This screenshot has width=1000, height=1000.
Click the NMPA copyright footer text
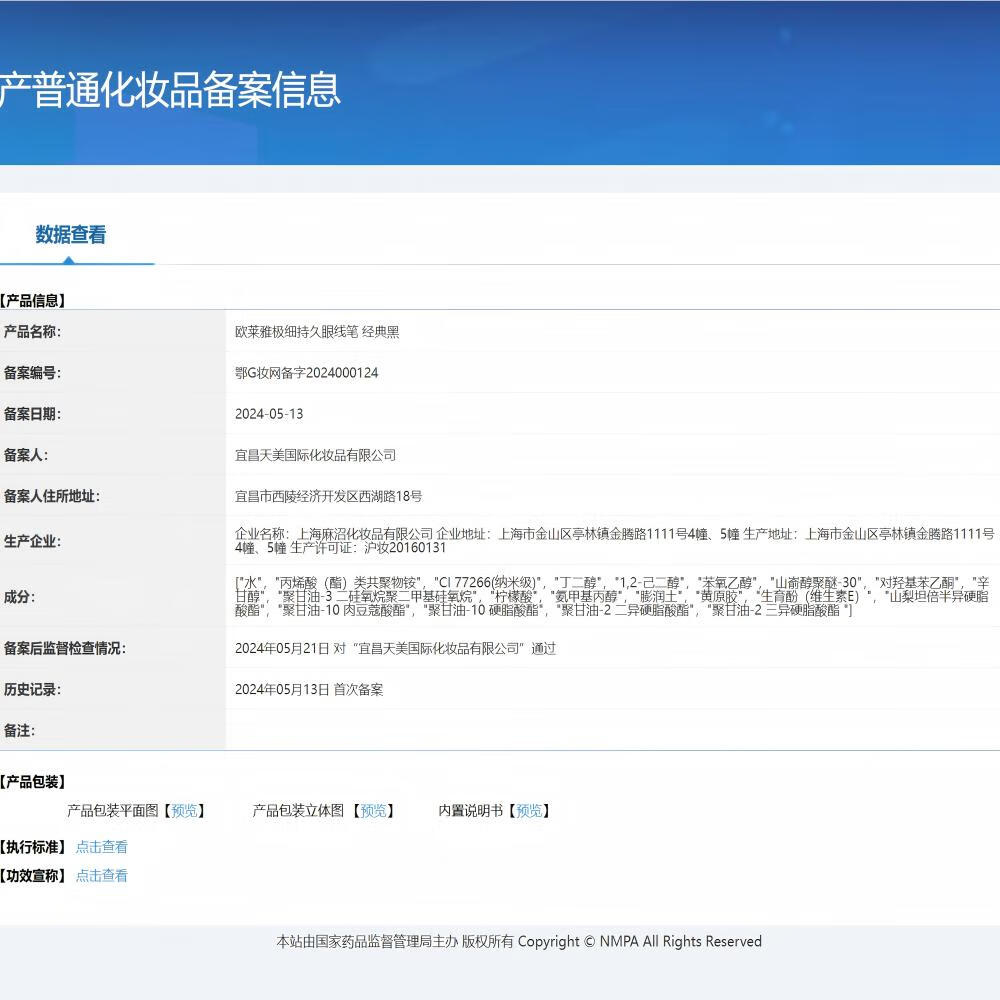pyautogui.click(x=518, y=941)
